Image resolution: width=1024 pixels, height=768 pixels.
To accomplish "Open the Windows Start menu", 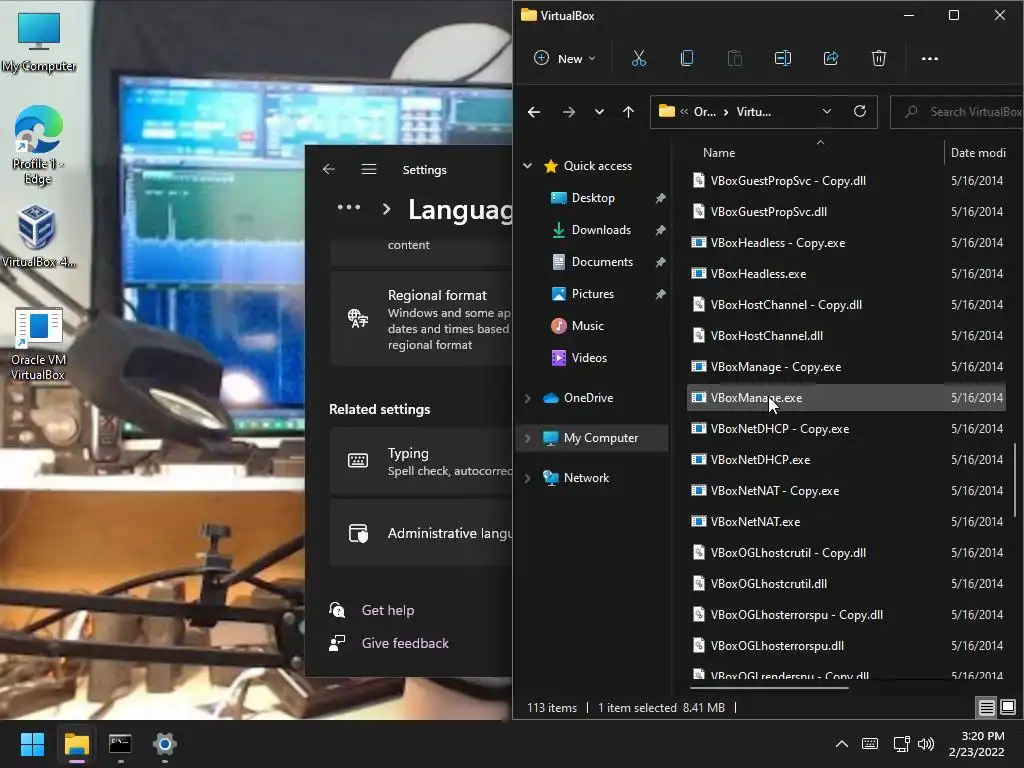I will (x=32, y=744).
